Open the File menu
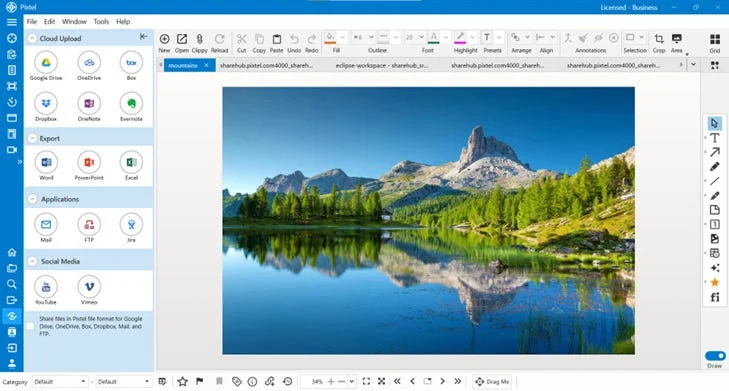Image resolution: width=729 pixels, height=391 pixels. 32,22
